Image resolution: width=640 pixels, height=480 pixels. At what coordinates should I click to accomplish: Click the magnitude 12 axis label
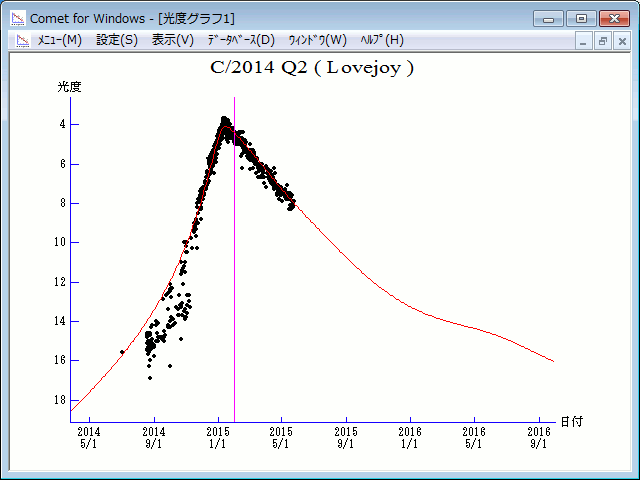60,282
